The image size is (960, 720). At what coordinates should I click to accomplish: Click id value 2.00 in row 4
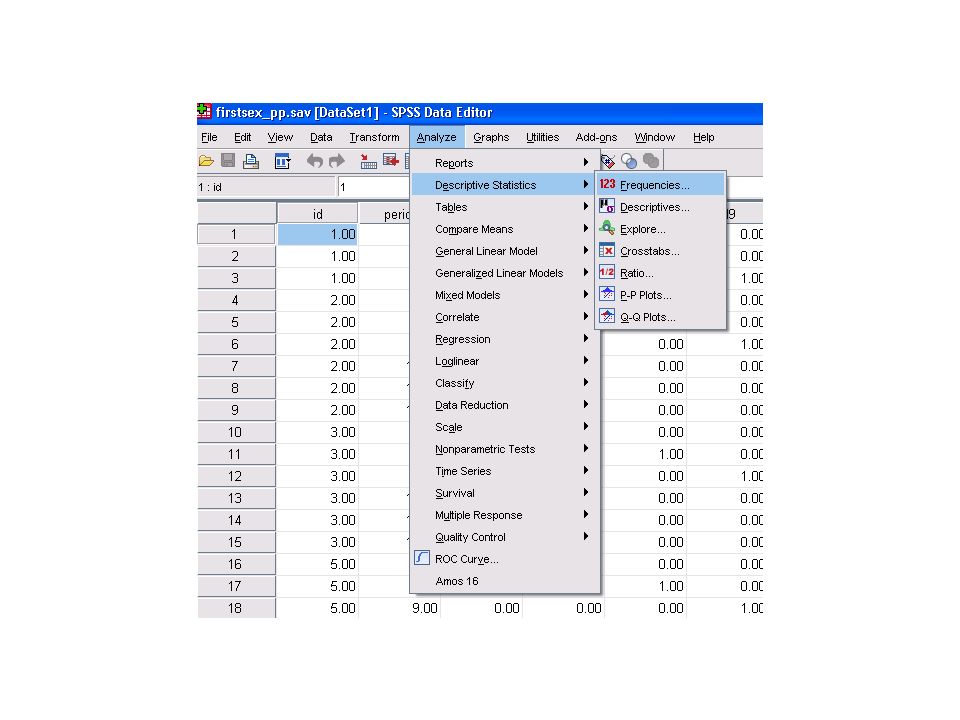[317, 300]
